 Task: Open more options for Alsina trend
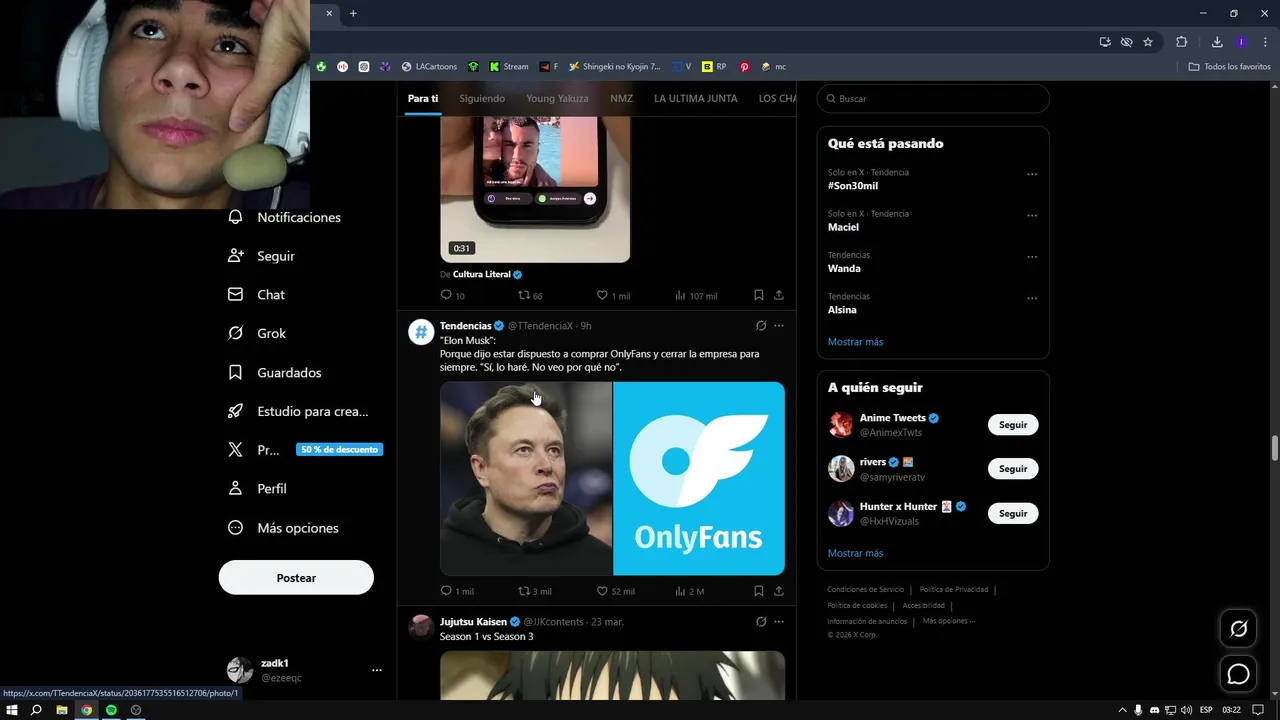pyautogui.click(x=1032, y=298)
